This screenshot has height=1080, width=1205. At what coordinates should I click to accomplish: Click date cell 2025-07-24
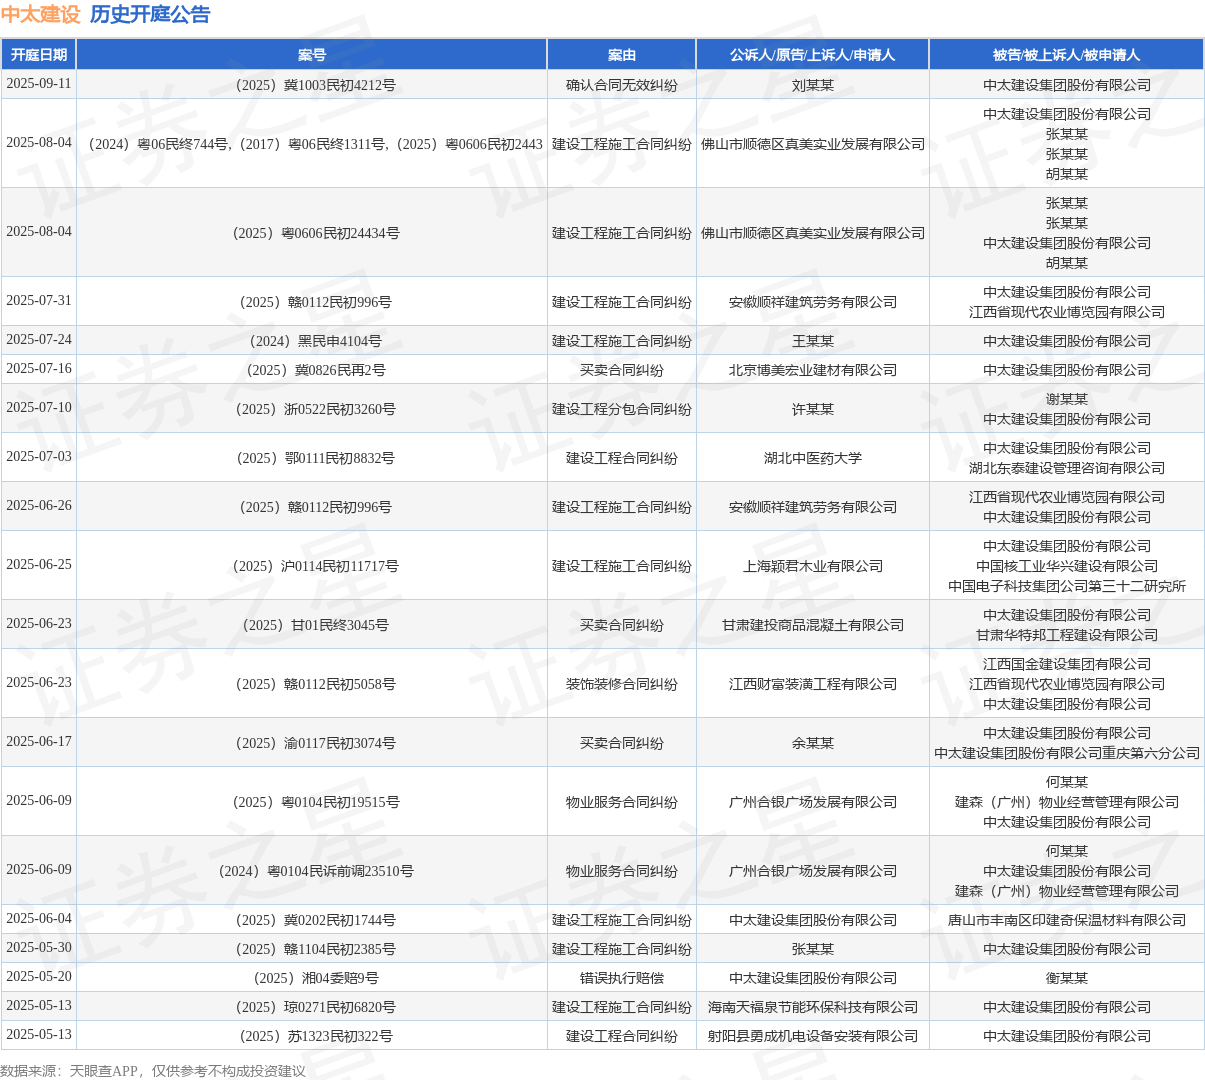[39, 340]
